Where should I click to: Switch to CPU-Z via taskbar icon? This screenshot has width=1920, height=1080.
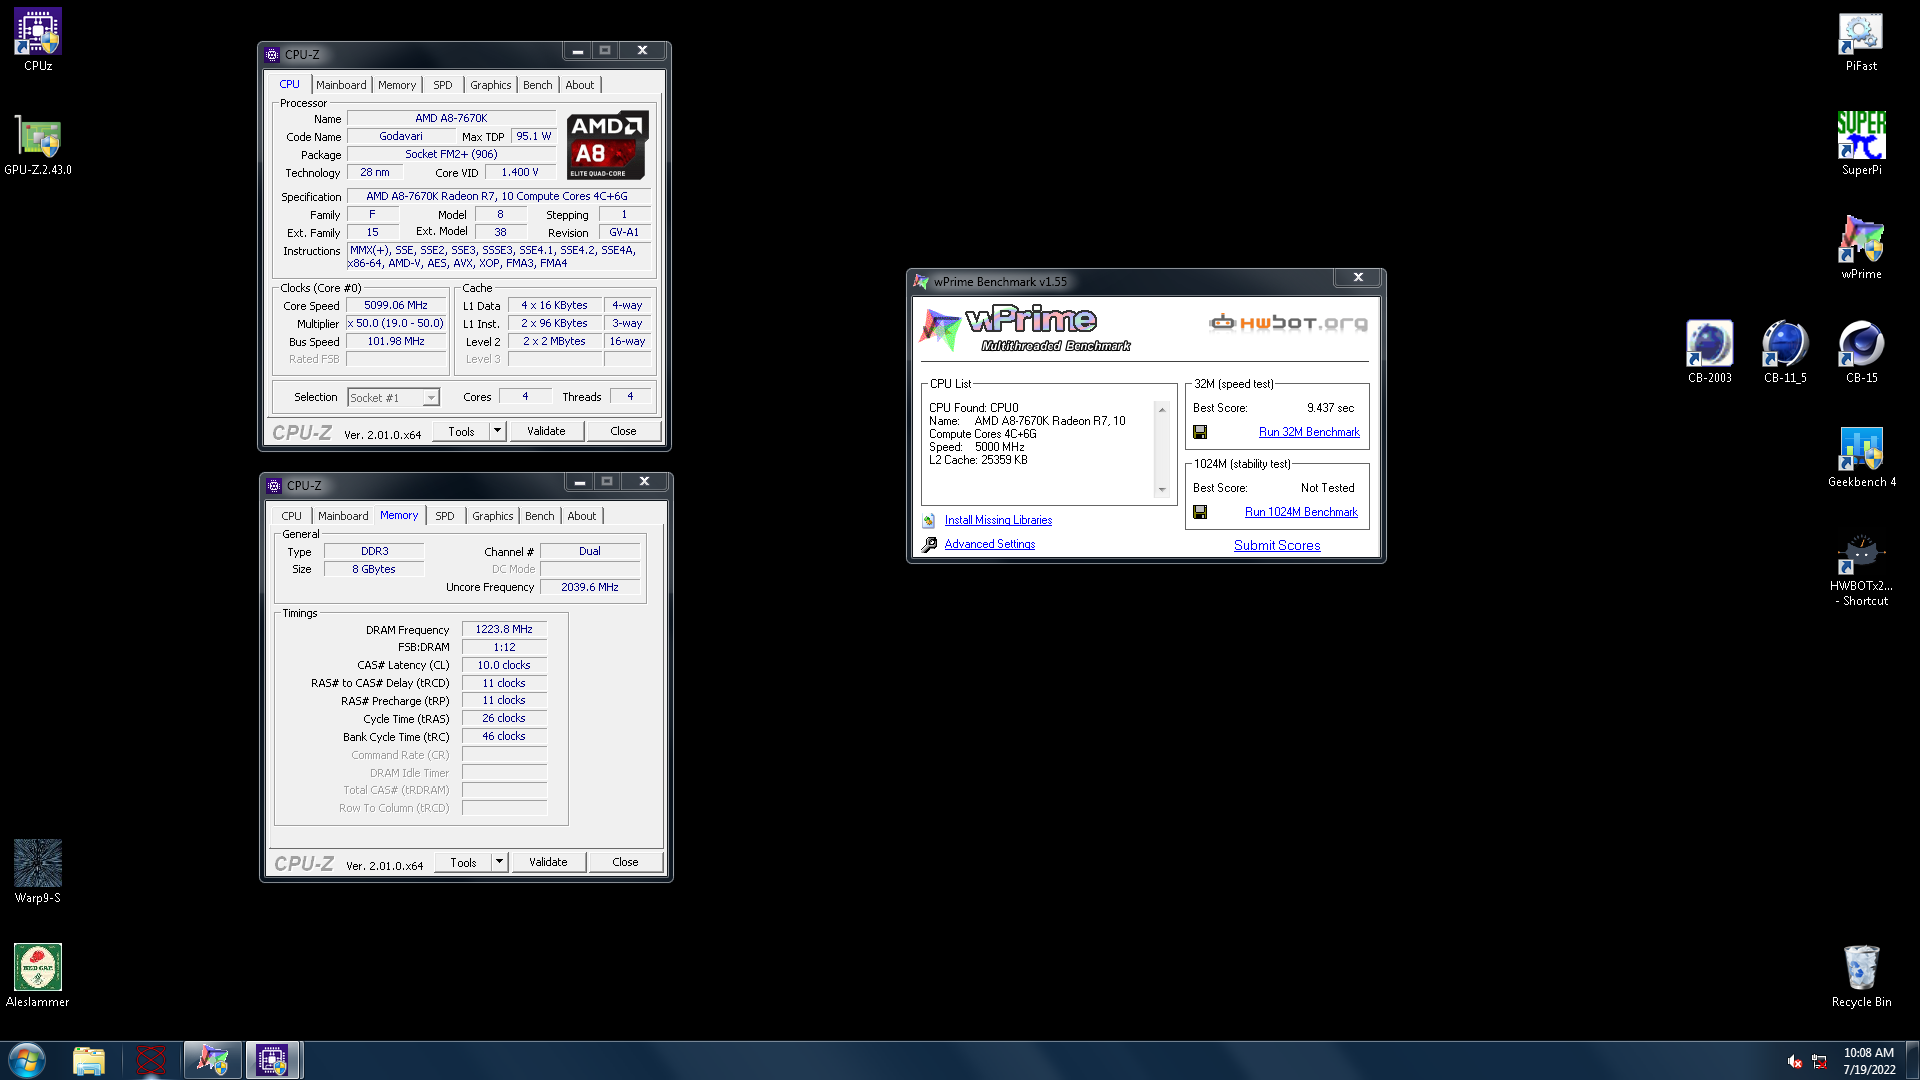click(272, 1060)
